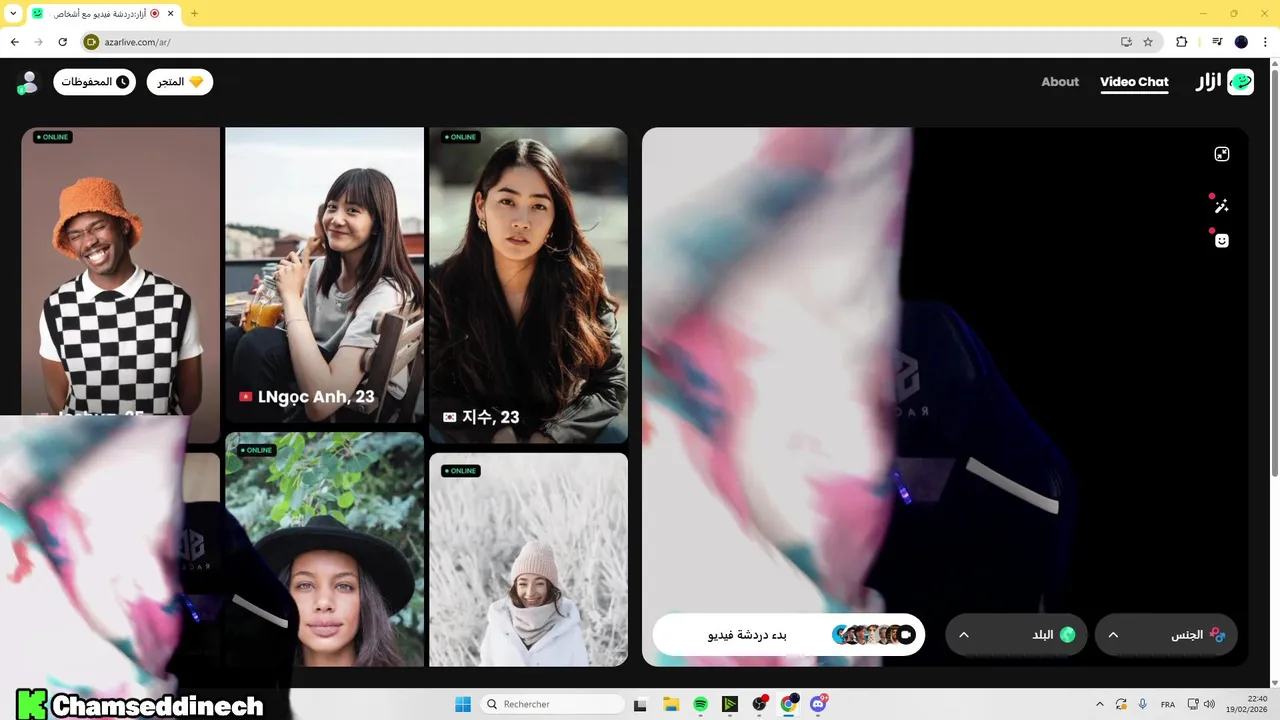Click the browser forward arrow

(39, 42)
